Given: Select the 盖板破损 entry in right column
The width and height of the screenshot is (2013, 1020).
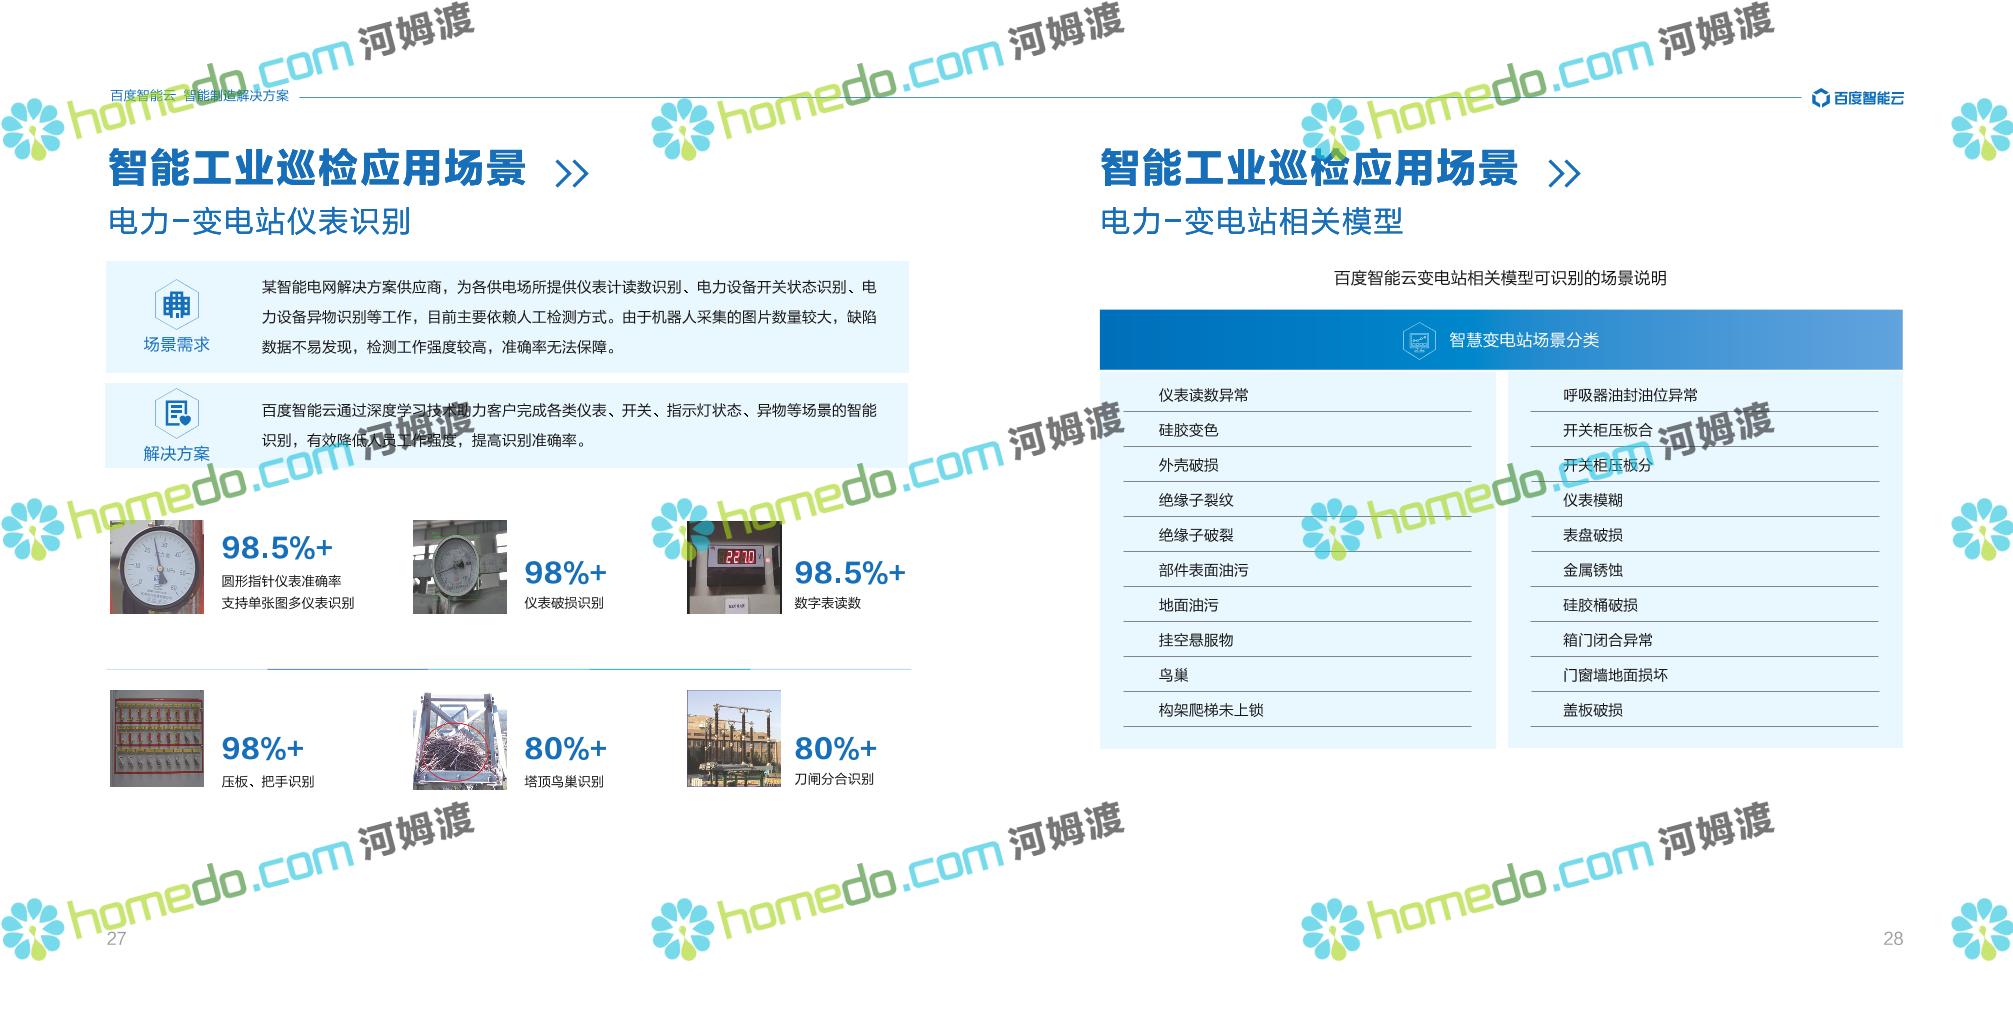Looking at the screenshot, I should point(1593,710).
